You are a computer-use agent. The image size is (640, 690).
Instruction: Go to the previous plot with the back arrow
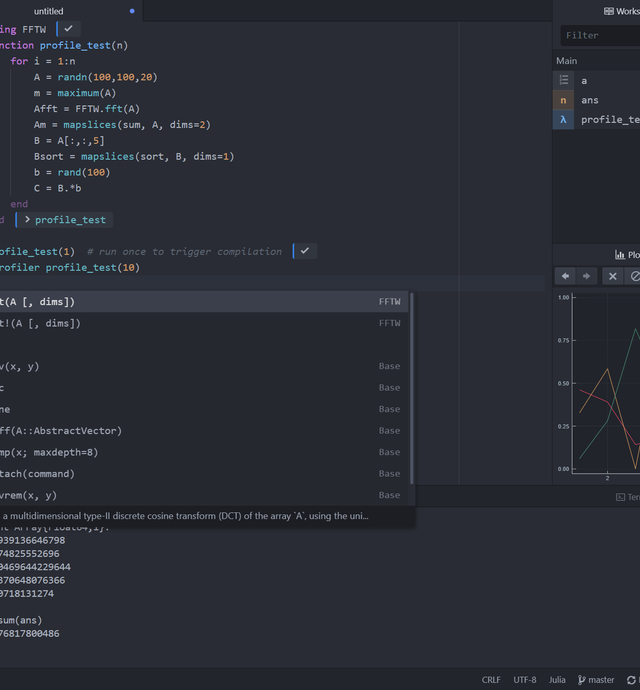click(x=565, y=276)
